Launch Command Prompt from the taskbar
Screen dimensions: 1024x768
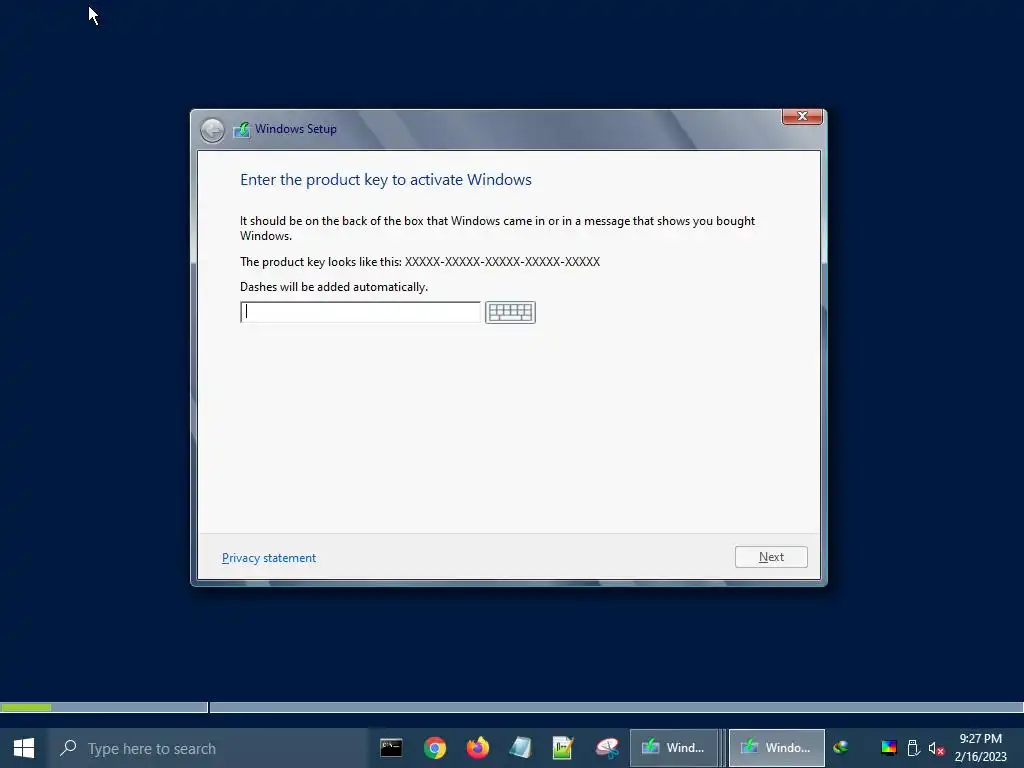click(391, 748)
